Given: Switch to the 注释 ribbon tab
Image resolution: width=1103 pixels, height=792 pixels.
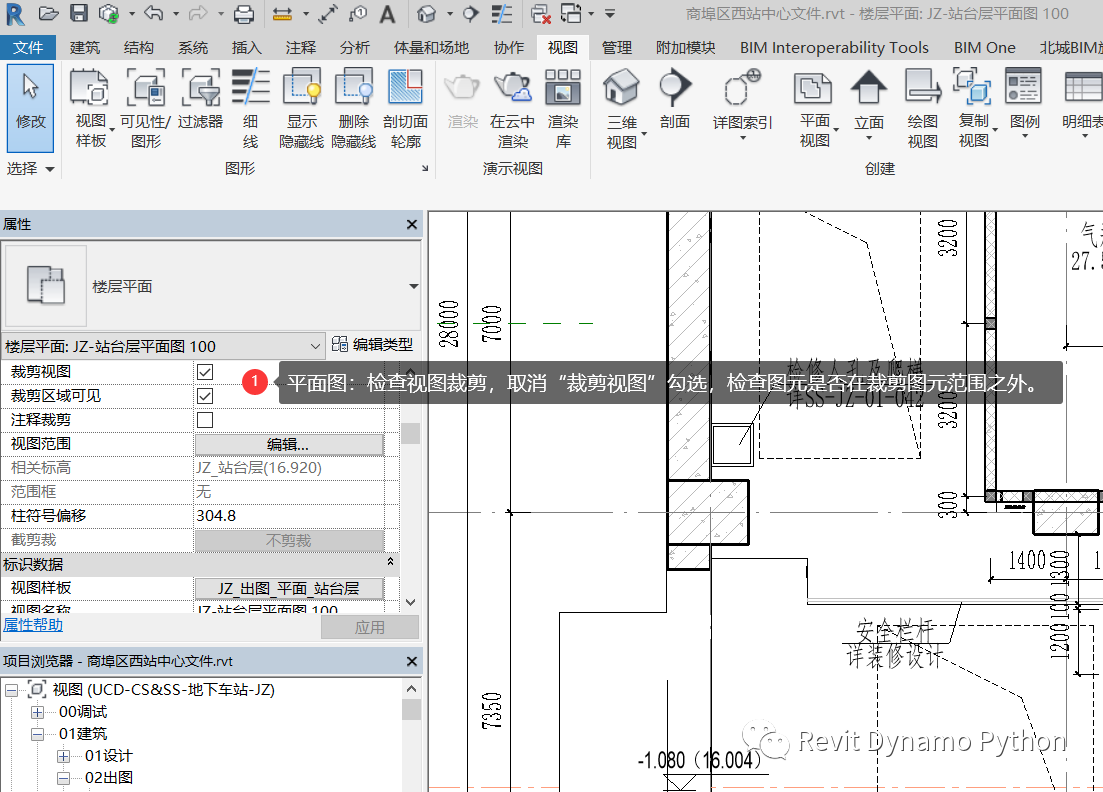Looking at the screenshot, I should click(x=301, y=47).
